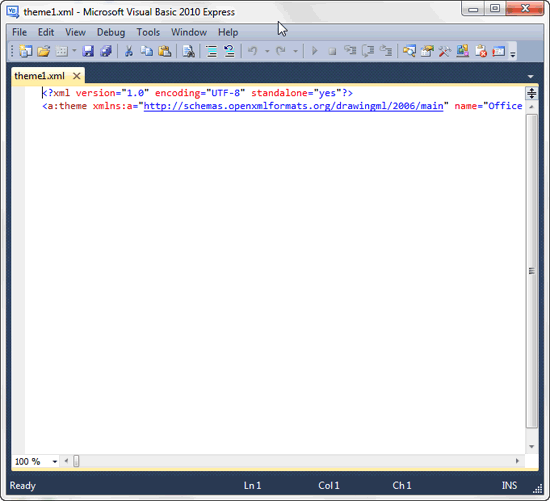The image size is (550, 501).
Task: Open the Help menu
Action: [228, 32]
